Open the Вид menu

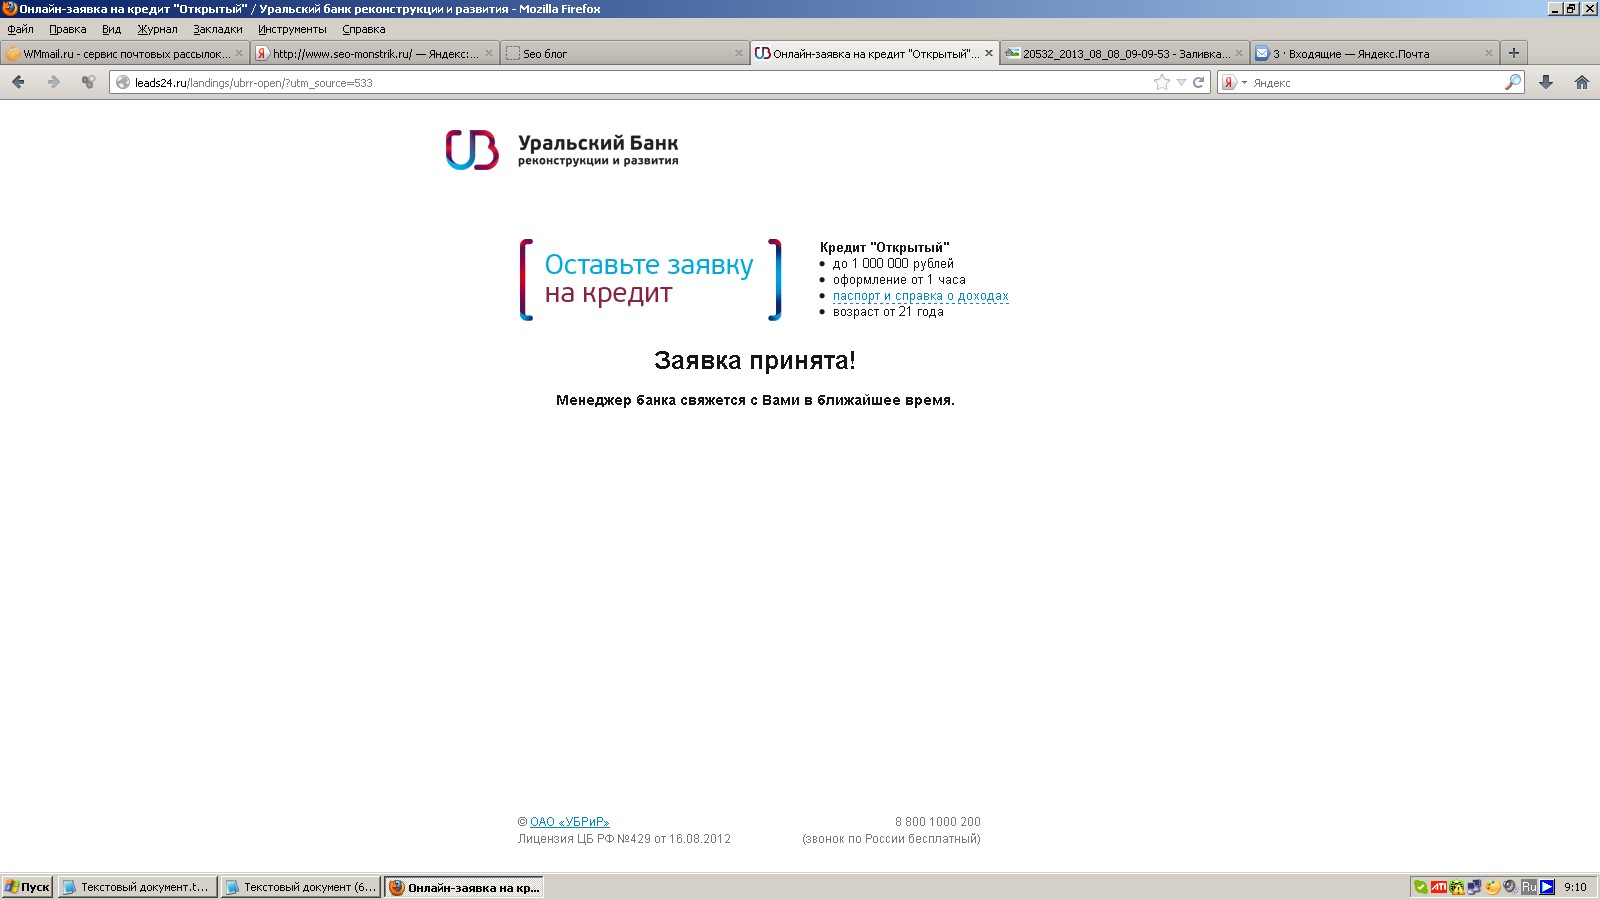pos(111,29)
